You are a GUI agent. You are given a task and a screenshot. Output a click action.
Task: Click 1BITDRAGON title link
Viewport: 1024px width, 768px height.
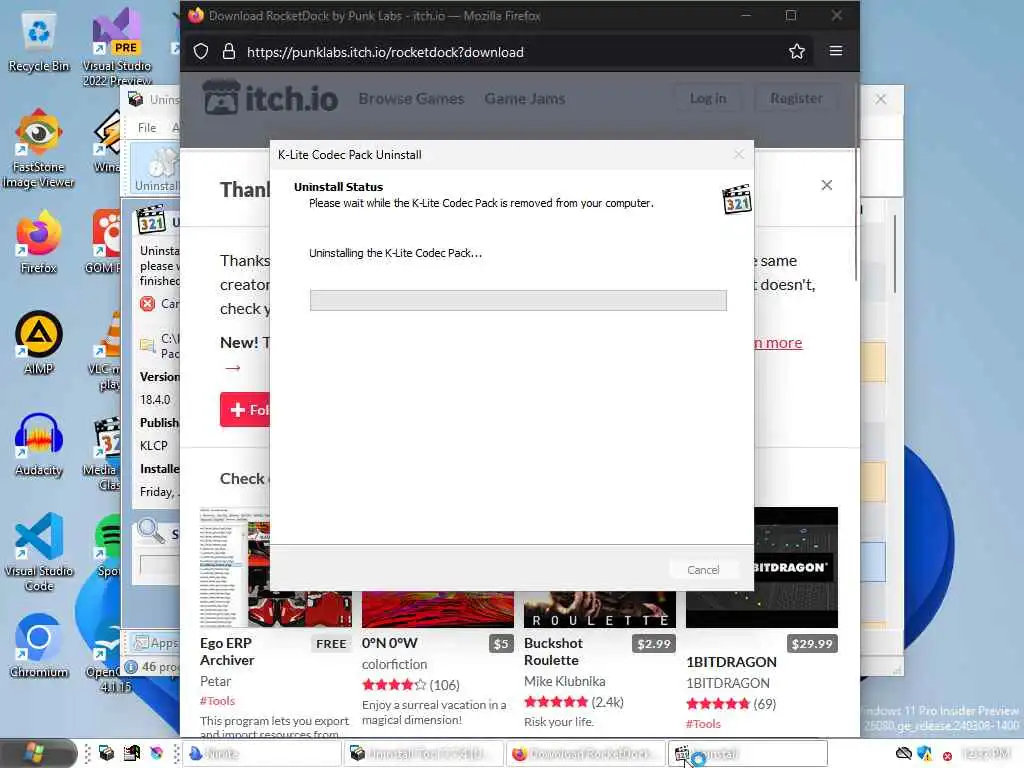(x=731, y=662)
